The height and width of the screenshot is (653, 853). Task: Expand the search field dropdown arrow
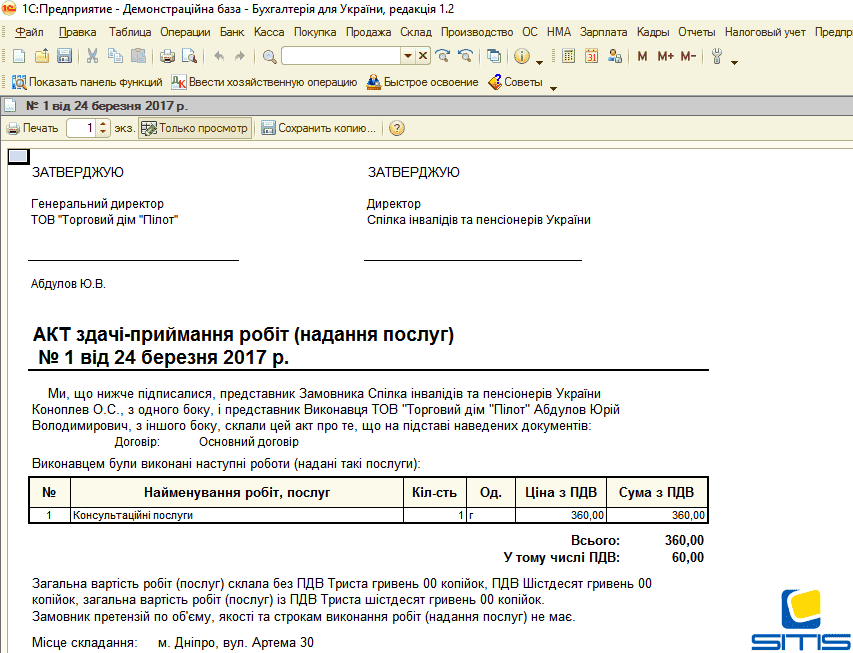pyautogui.click(x=407, y=56)
